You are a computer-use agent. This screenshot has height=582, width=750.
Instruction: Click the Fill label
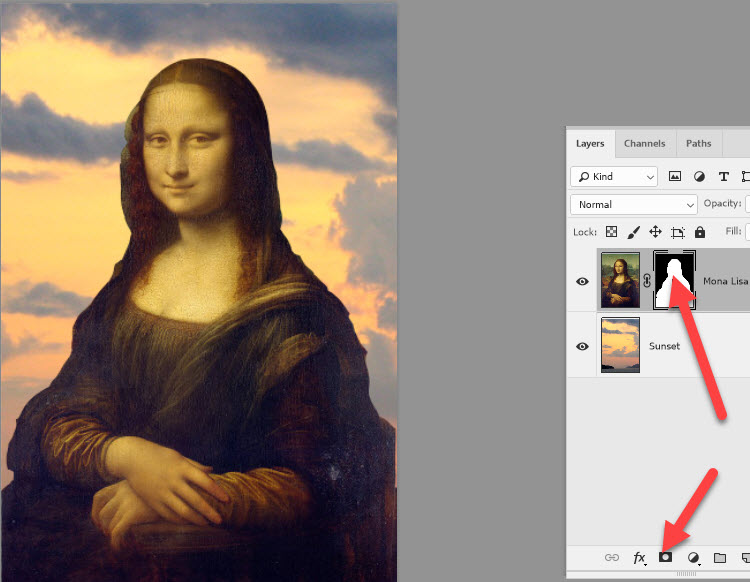(x=733, y=231)
